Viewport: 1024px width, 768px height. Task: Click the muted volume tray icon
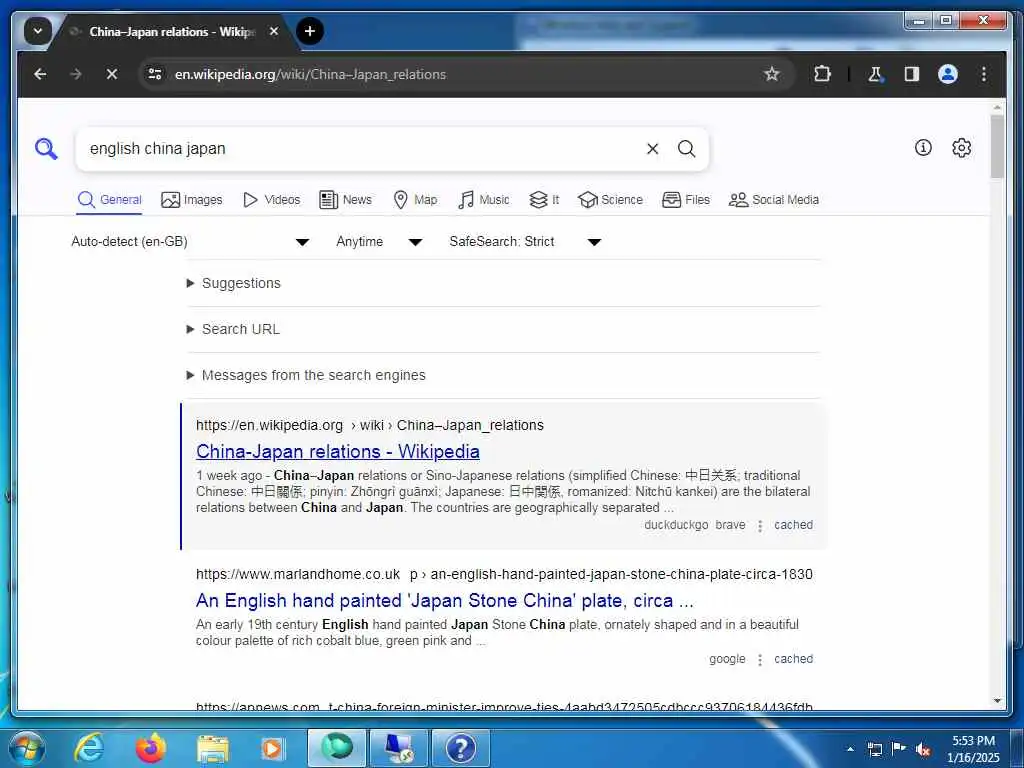pos(923,749)
